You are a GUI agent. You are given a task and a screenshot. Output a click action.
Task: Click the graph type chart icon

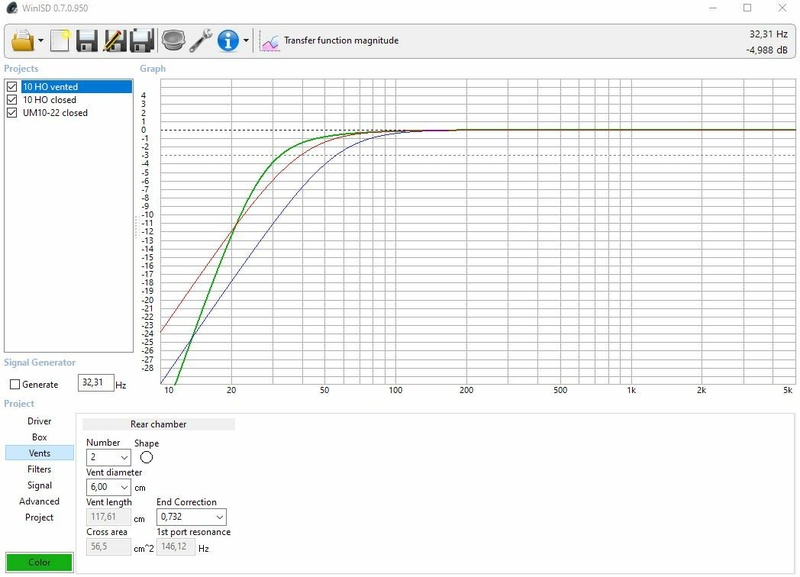[x=269, y=41]
